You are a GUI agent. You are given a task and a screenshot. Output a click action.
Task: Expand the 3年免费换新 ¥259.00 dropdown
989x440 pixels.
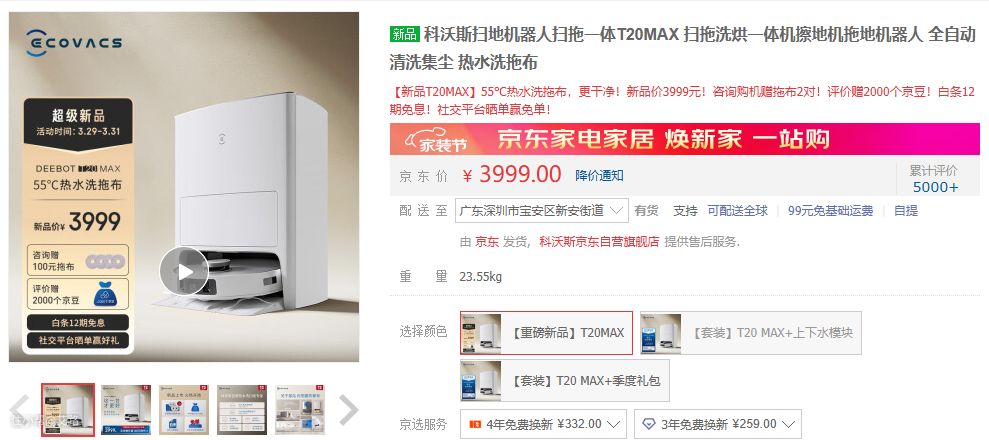(718, 424)
